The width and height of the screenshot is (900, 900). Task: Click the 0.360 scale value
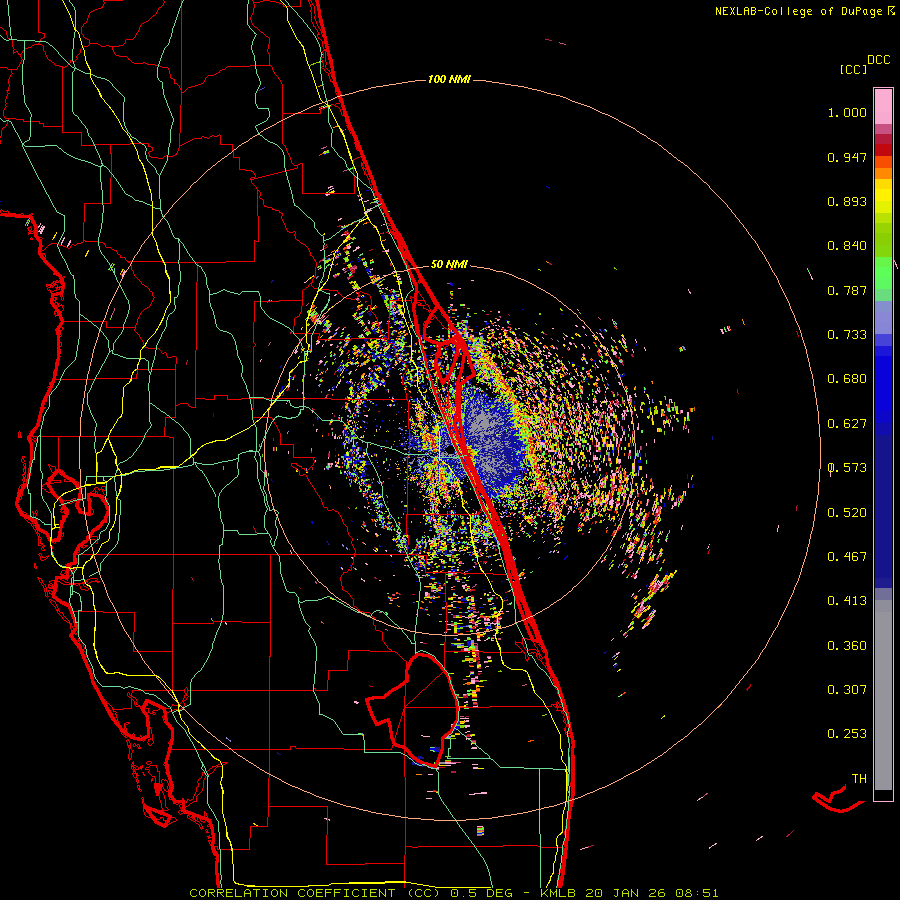pyautogui.click(x=847, y=646)
